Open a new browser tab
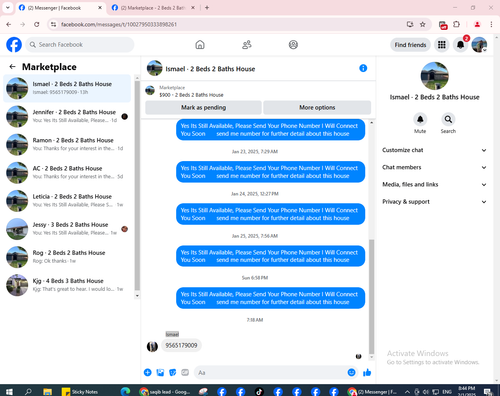 point(207,8)
